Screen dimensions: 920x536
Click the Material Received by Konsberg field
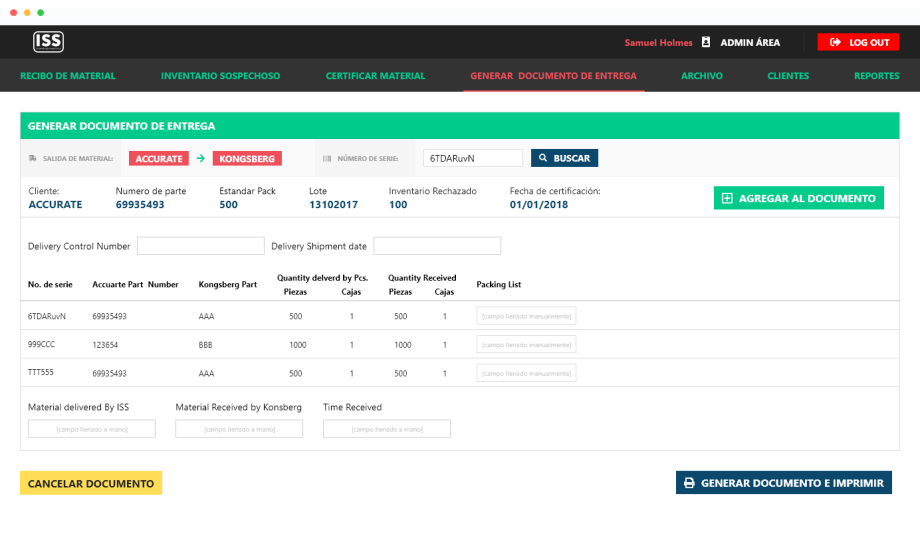pyautogui.click(x=239, y=429)
